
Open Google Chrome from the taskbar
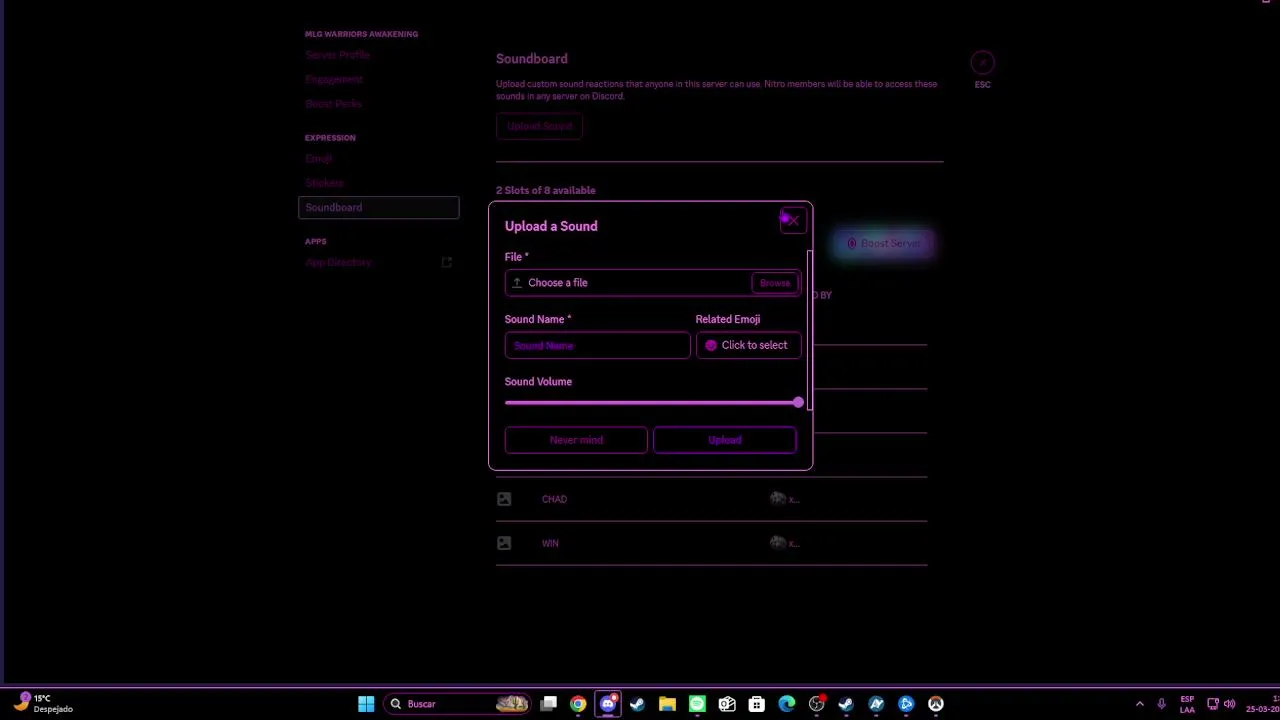(x=578, y=704)
